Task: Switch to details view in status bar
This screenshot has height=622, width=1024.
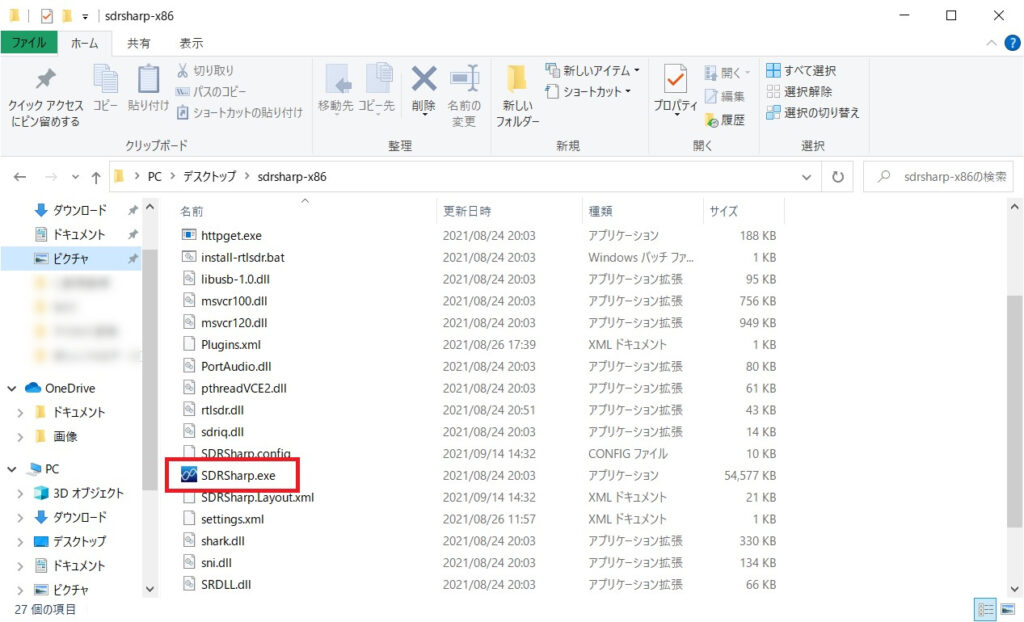Action: [x=985, y=610]
